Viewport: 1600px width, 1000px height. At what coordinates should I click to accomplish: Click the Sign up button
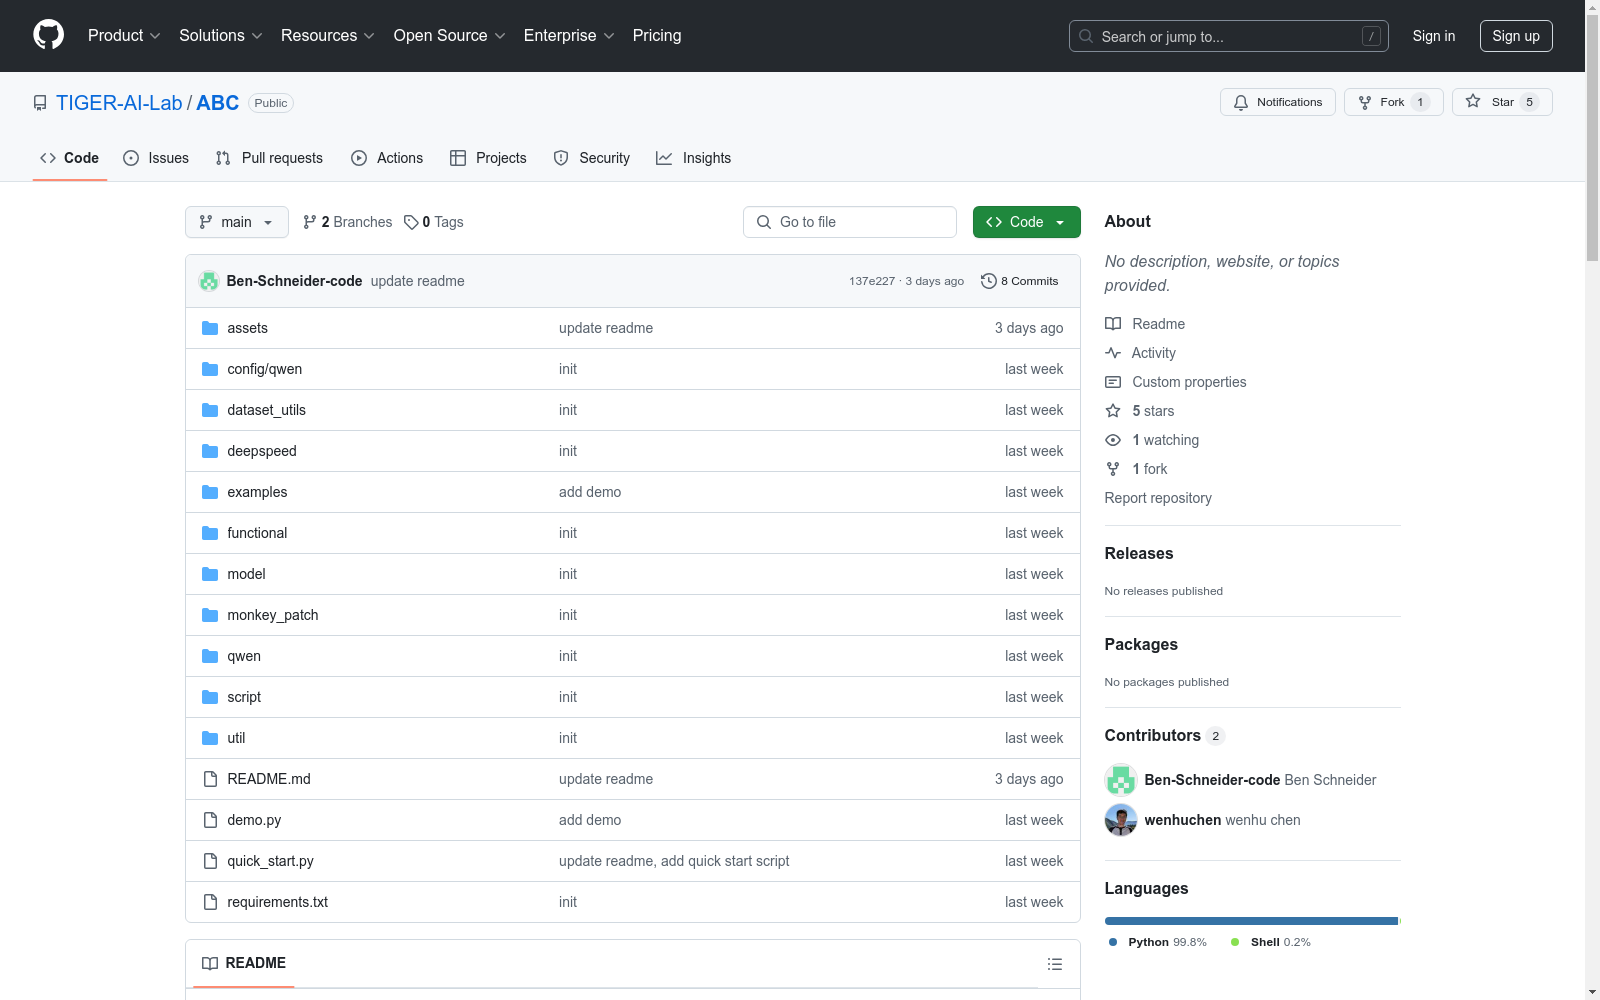click(1516, 36)
